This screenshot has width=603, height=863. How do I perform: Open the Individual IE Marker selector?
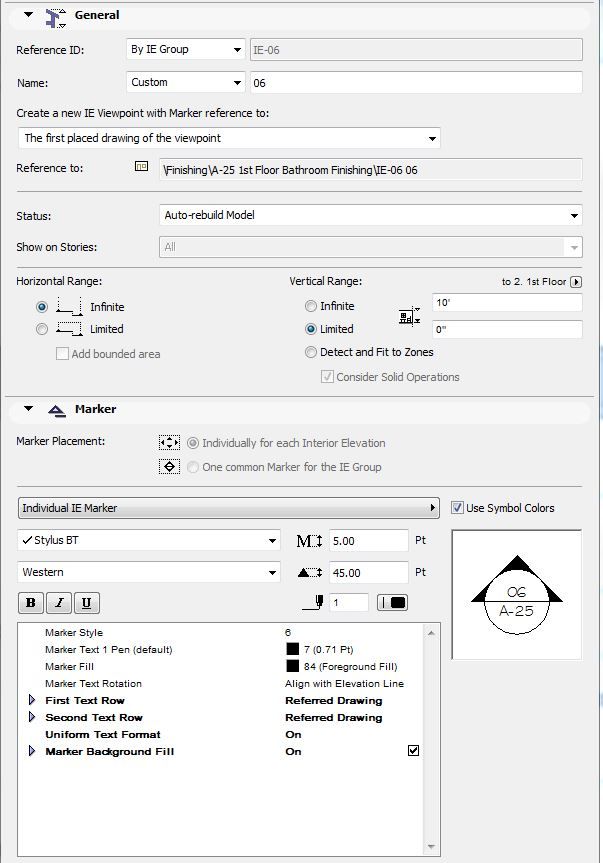pos(229,507)
